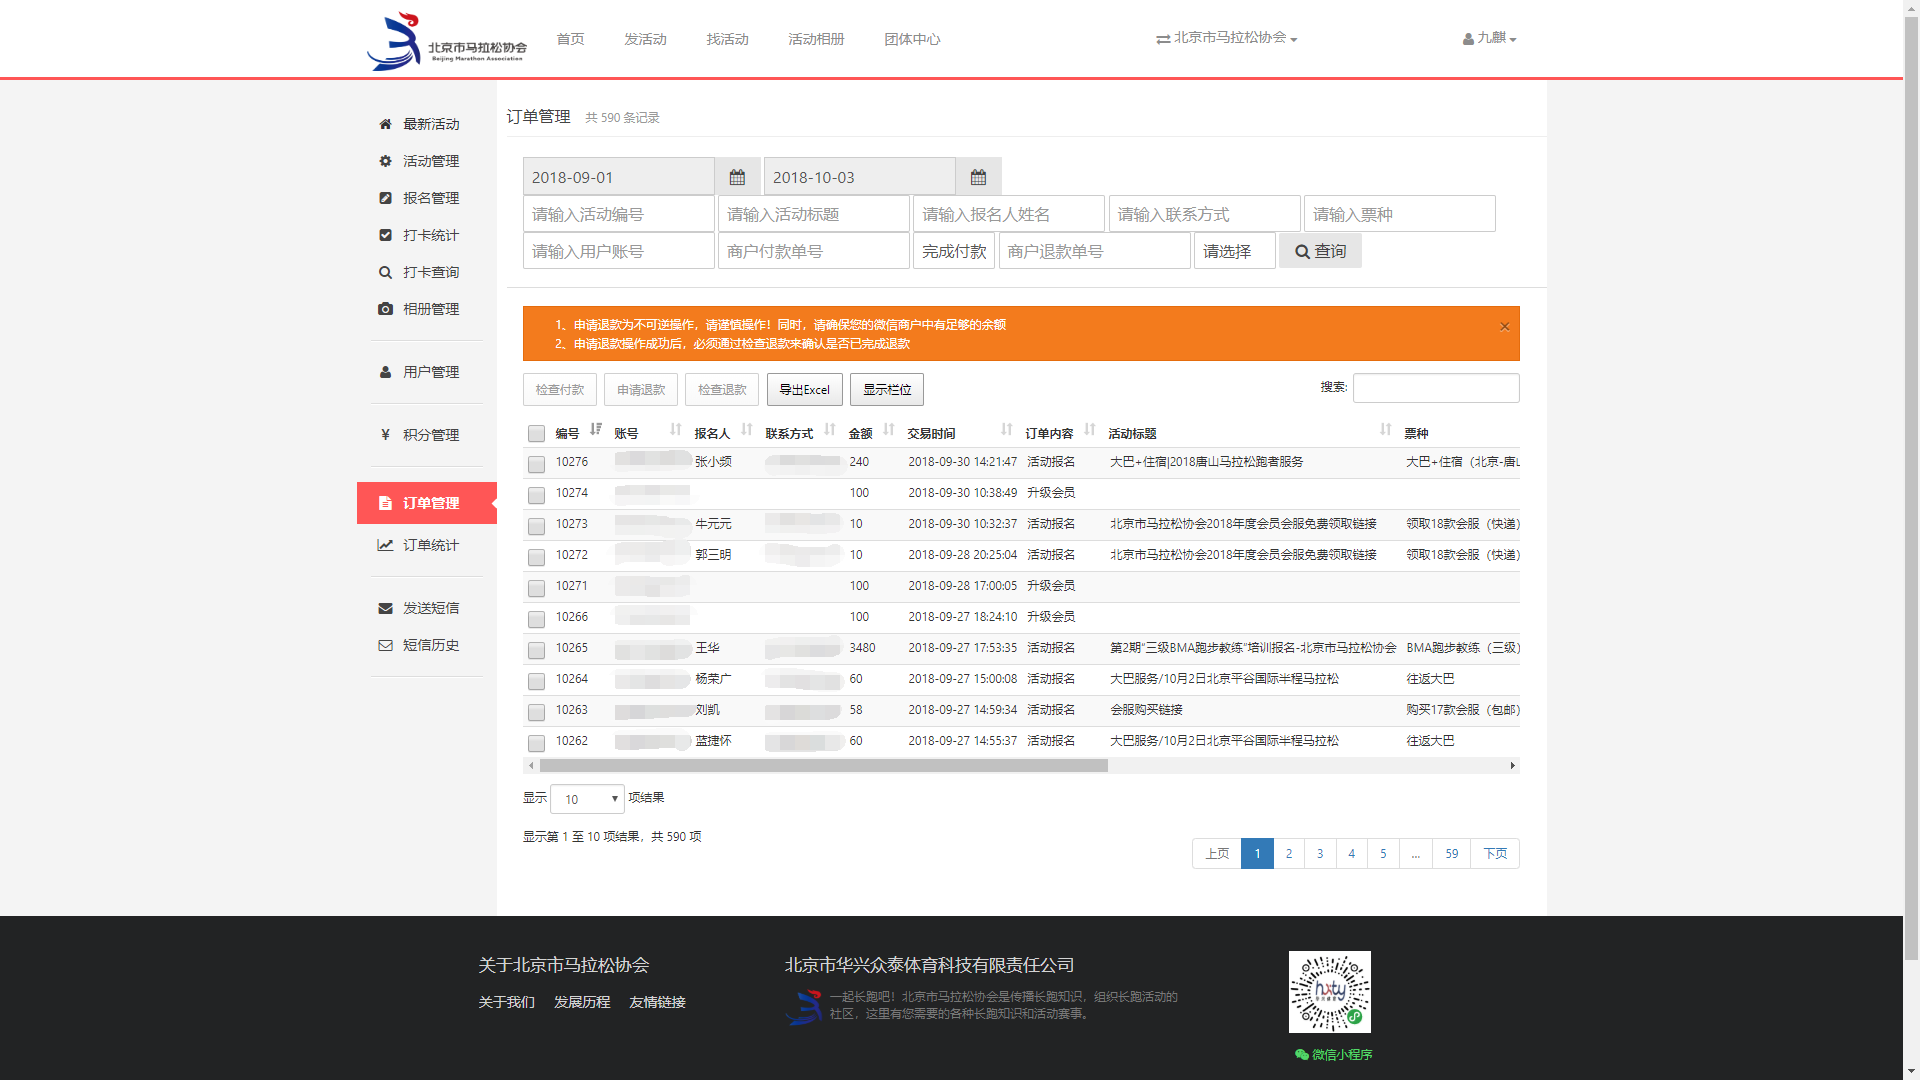Check the checkbox for order 10276
Screen dimensions: 1920x1080
click(x=536, y=464)
